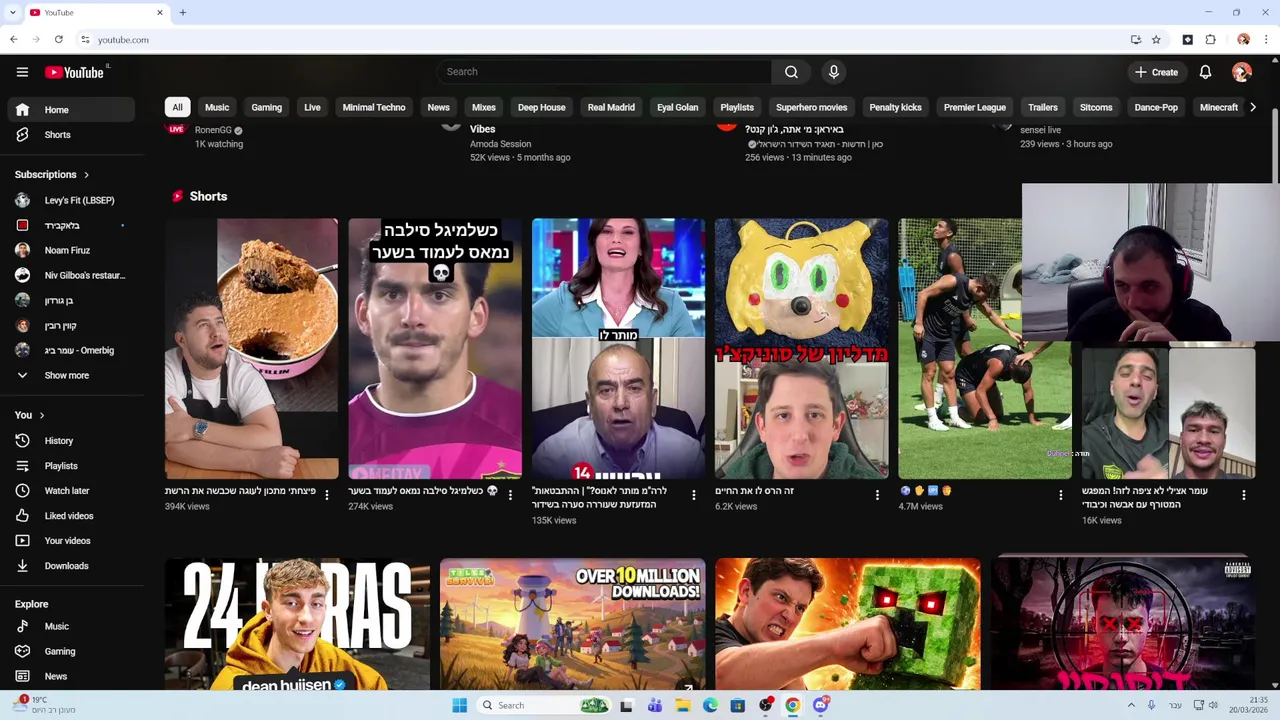Open Niv Gilboa's restaurant channel

pos(69,275)
